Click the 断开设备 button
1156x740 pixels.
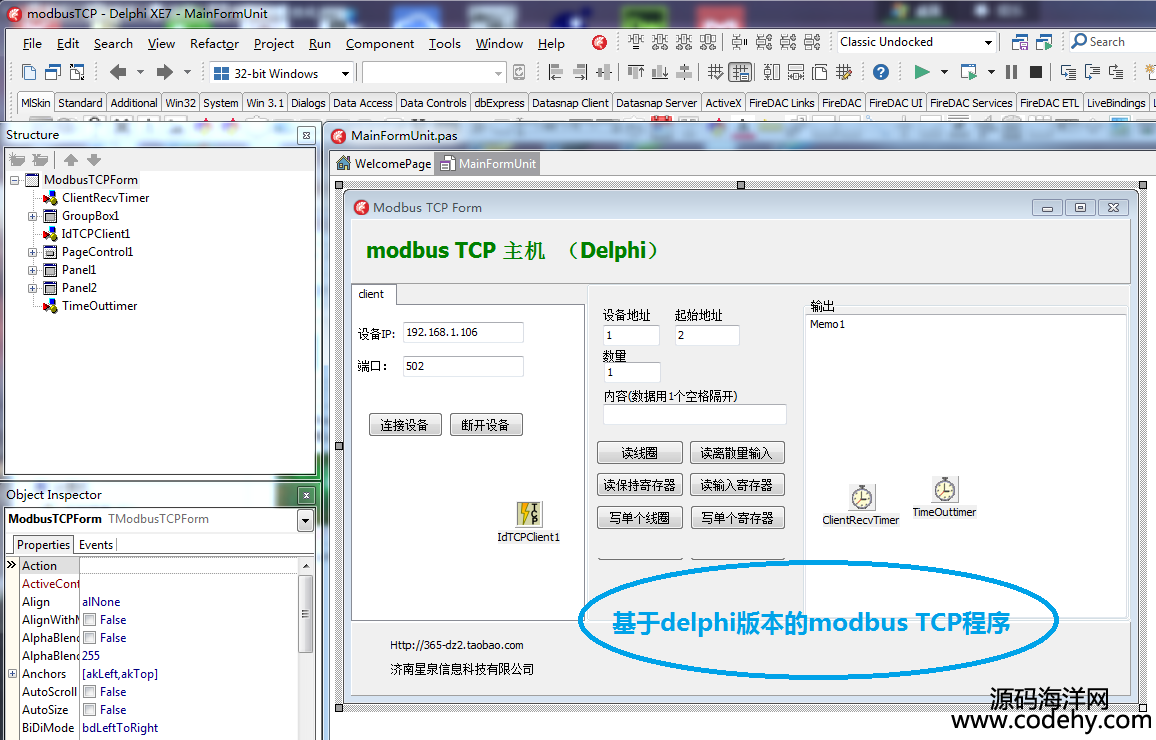coord(485,425)
